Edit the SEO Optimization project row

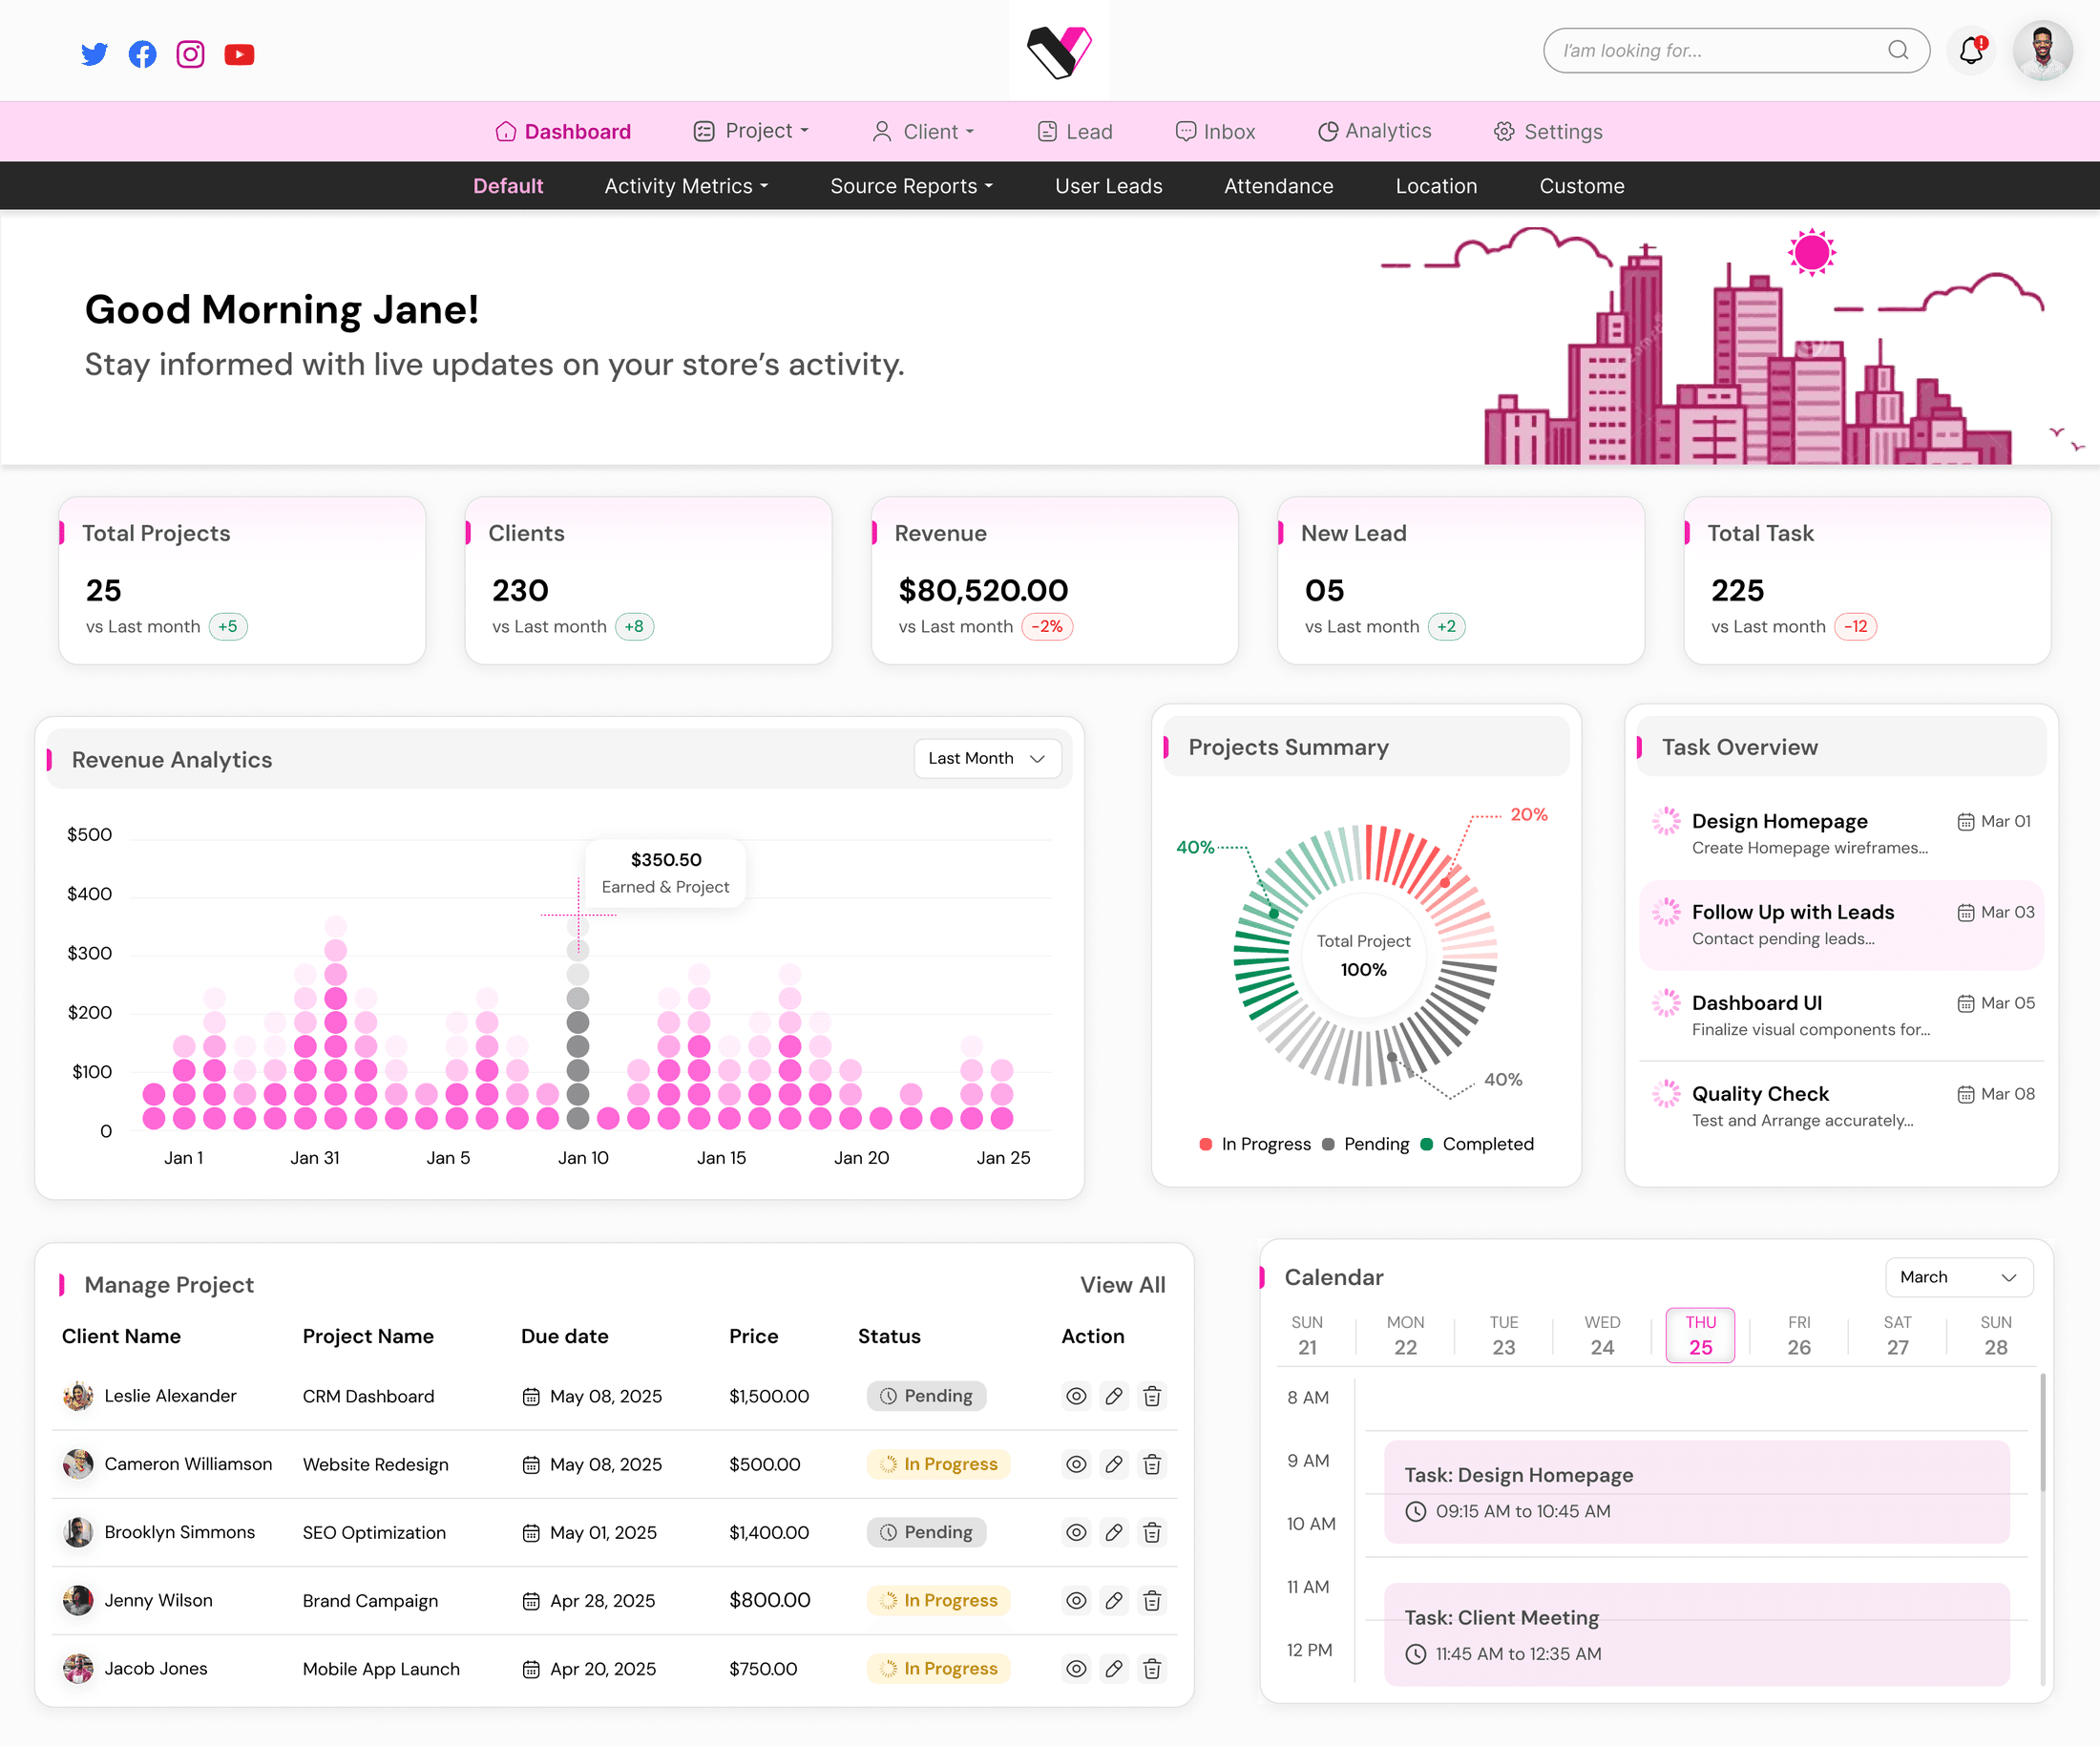click(1114, 1532)
